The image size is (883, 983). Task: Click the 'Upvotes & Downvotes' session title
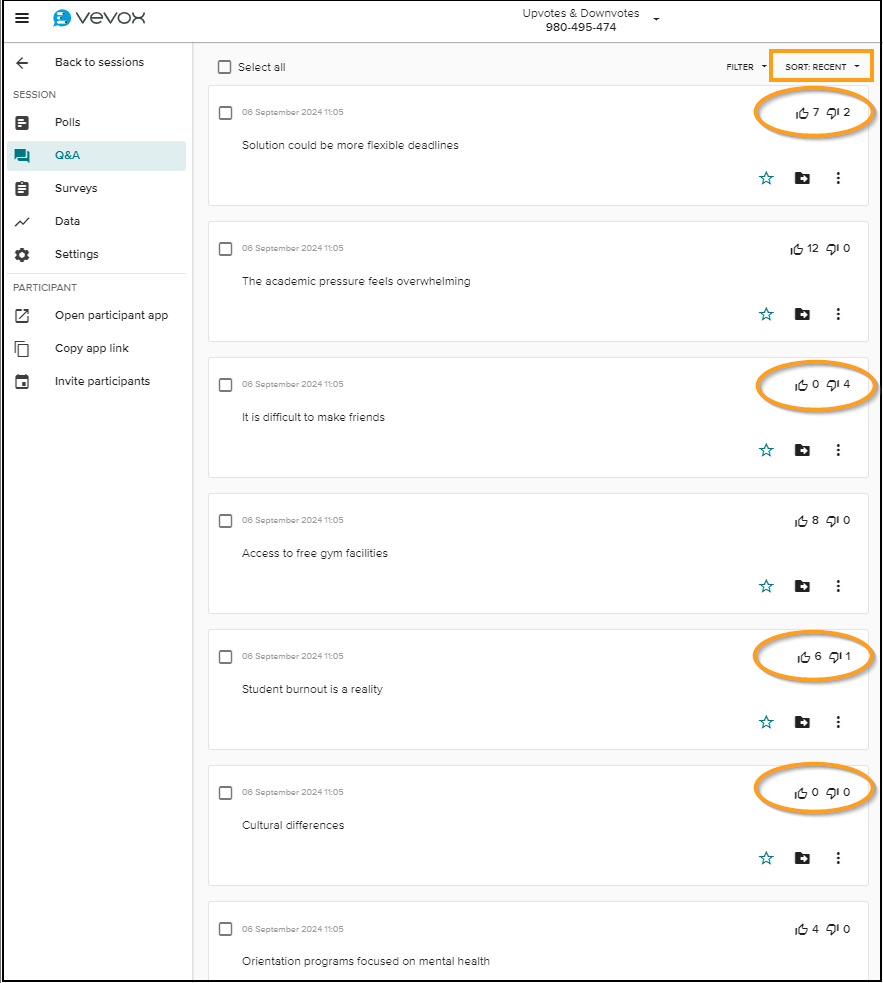point(581,13)
